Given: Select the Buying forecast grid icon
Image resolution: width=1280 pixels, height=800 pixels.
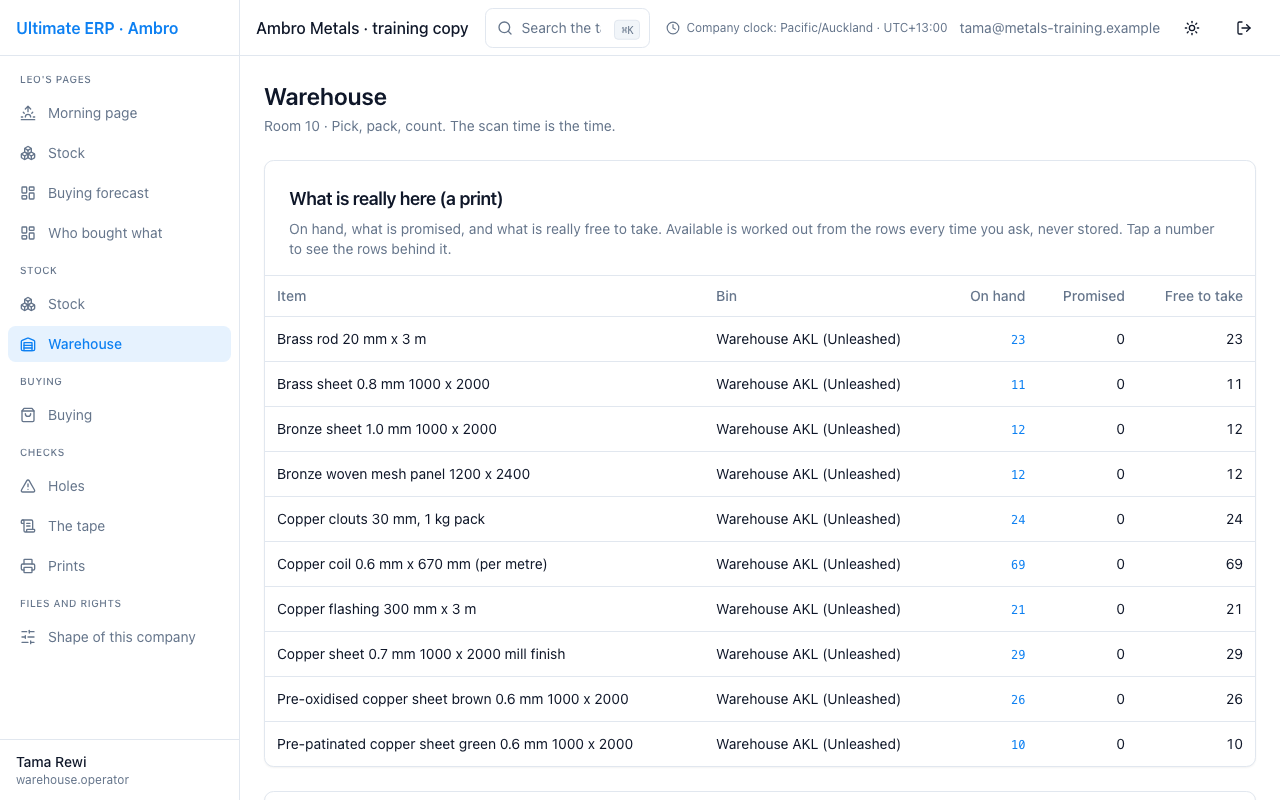Looking at the screenshot, I should pyautogui.click(x=28, y=193).
